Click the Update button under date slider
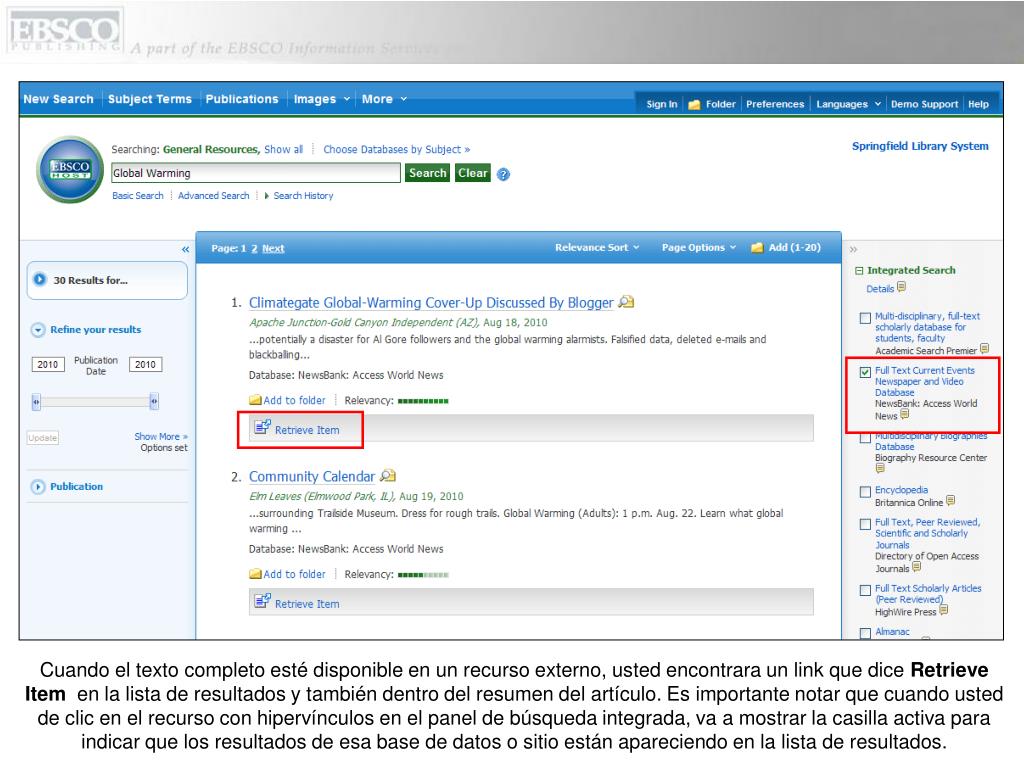Screen dimensions: 1024x768 (42, 438)
